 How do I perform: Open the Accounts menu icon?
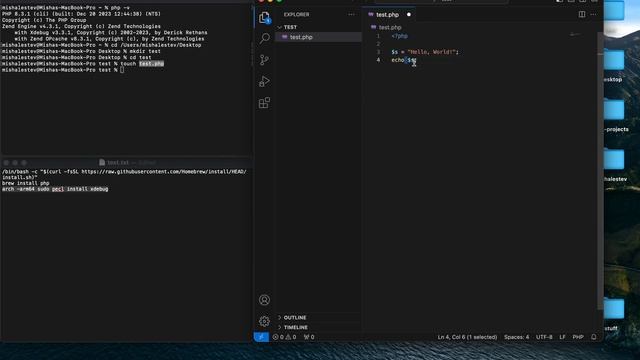tap(264, 300)
